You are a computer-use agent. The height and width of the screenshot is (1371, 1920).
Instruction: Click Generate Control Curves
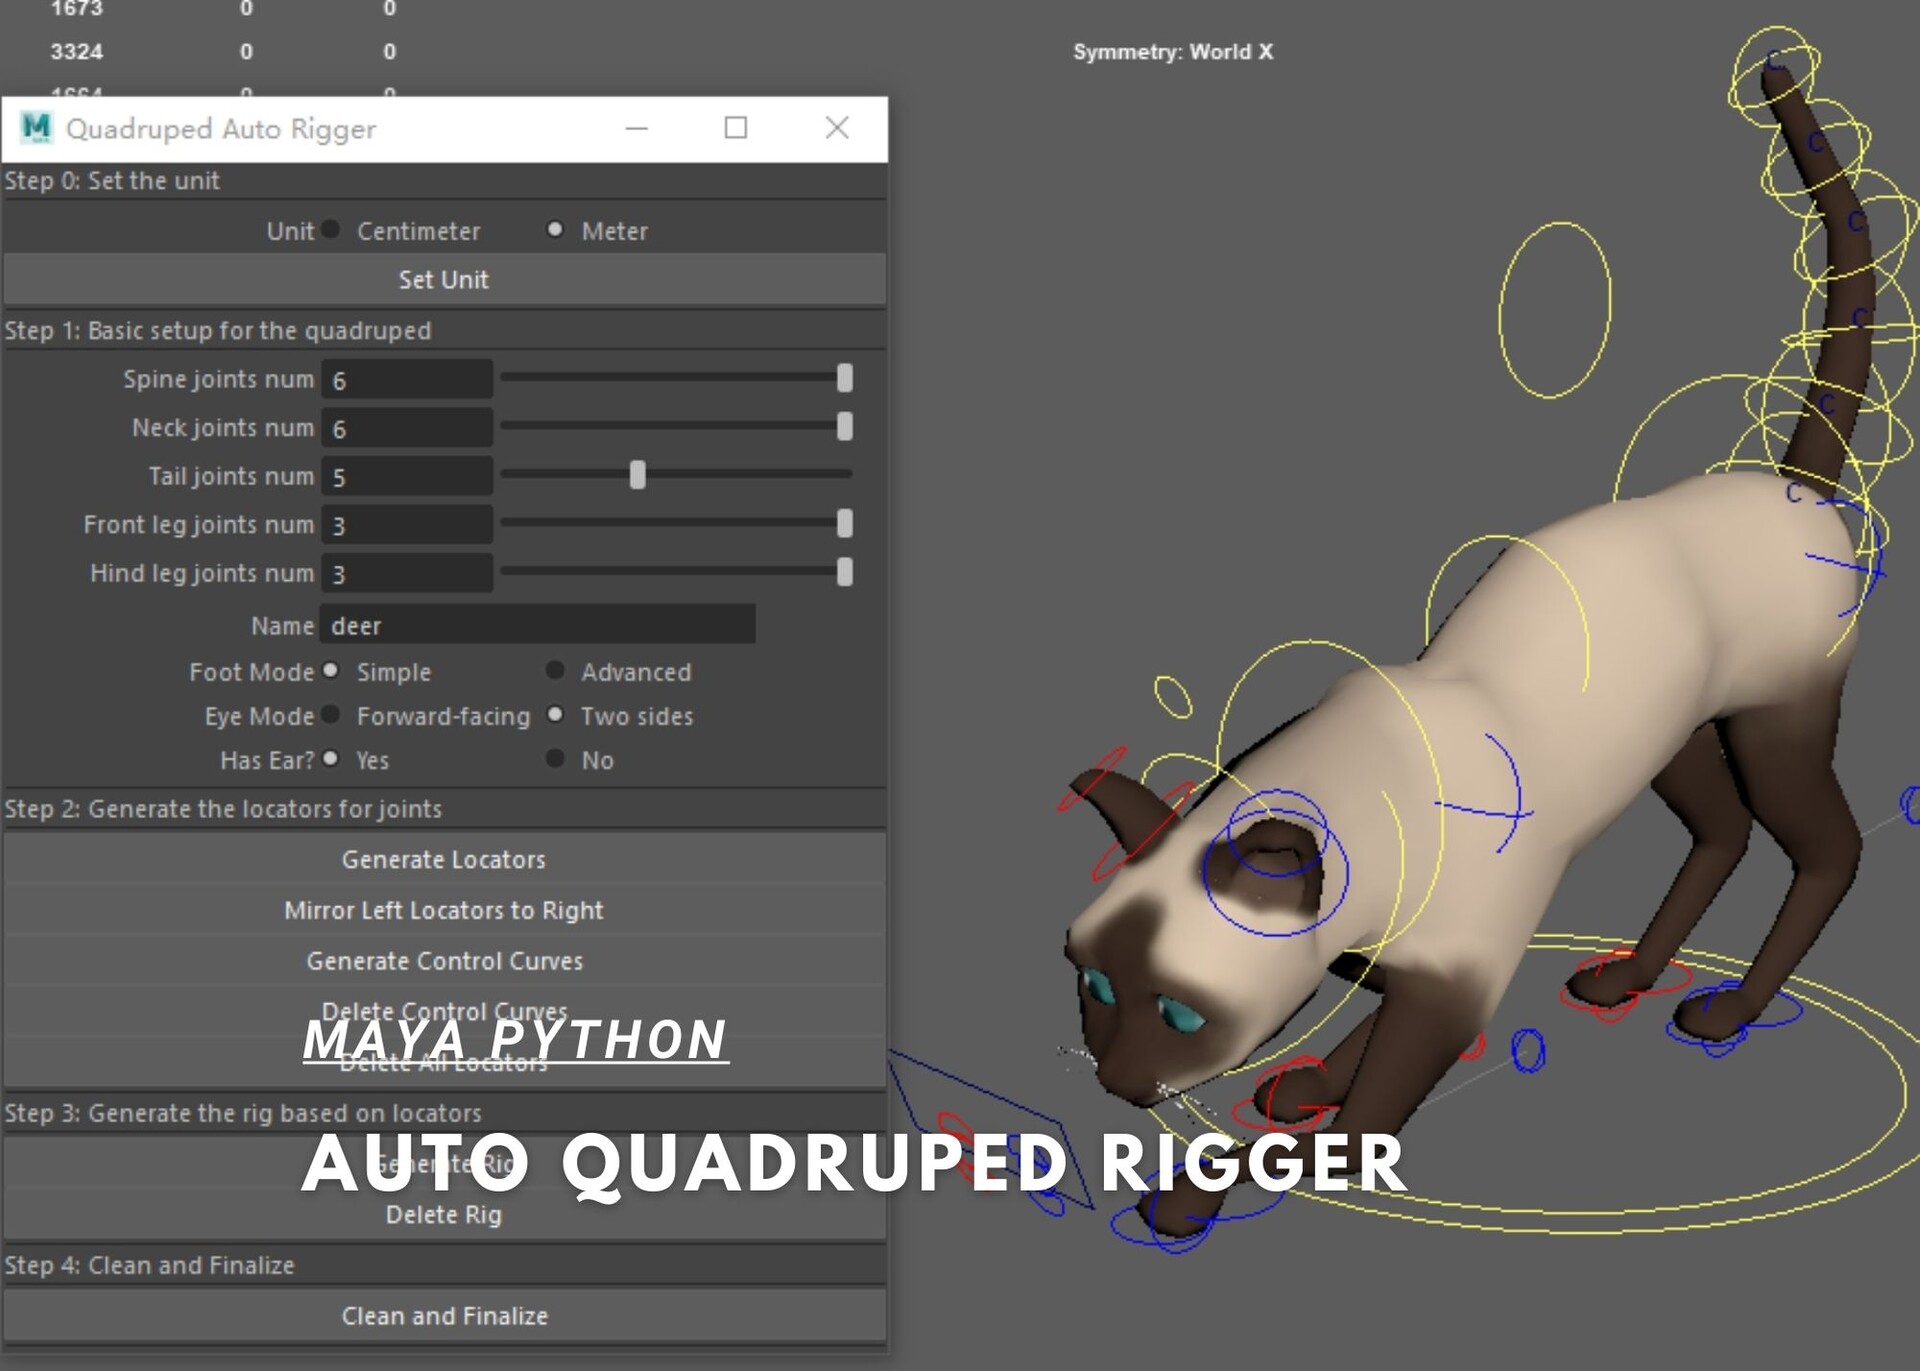click(444, 960)
